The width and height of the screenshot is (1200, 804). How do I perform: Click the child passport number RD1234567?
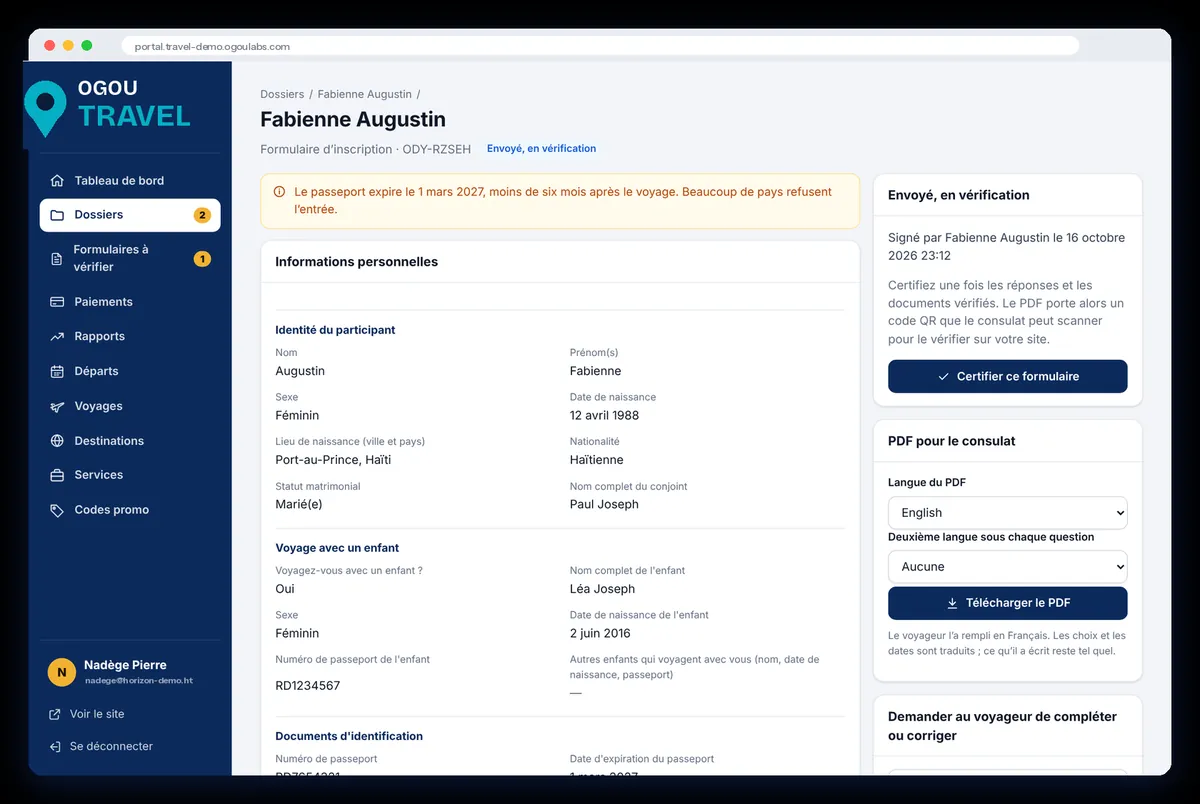coord(308,686)
